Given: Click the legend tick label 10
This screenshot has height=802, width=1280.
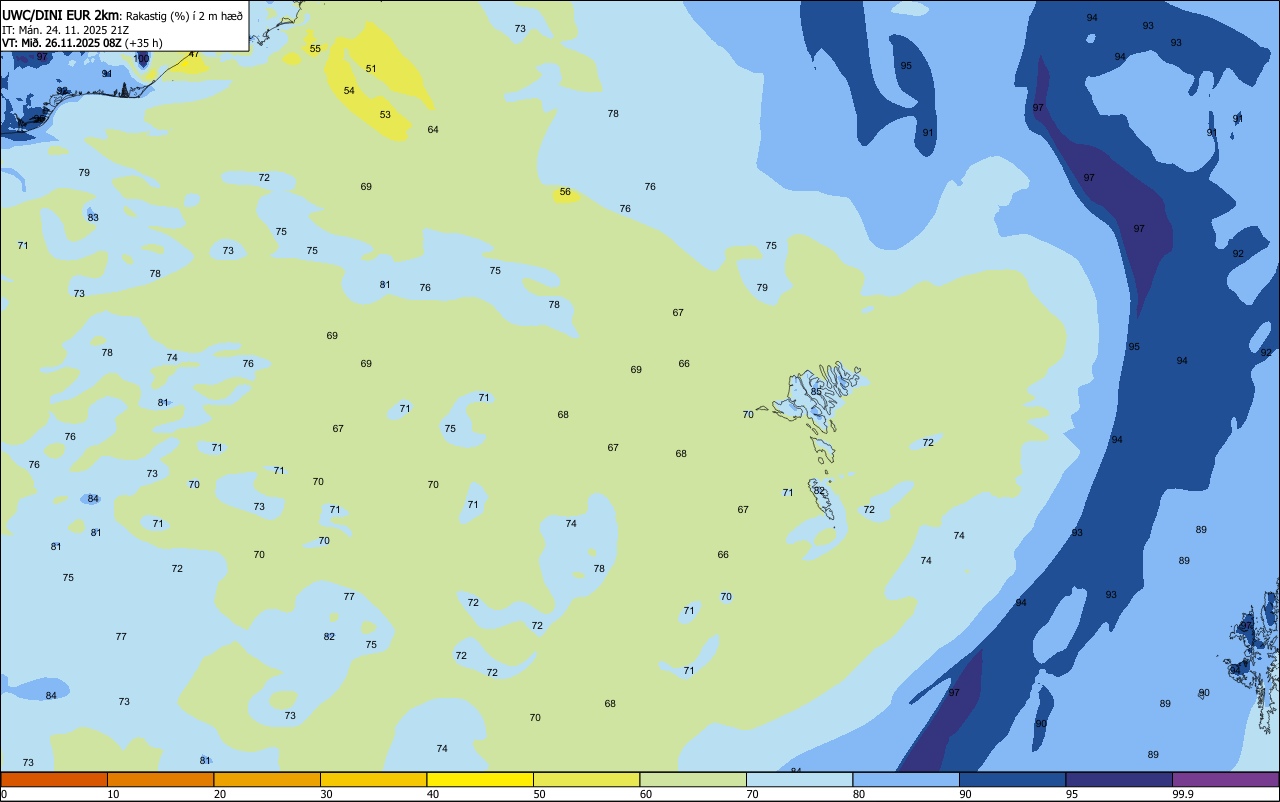Looking at the screenshot, I should [x=113, y=794].
